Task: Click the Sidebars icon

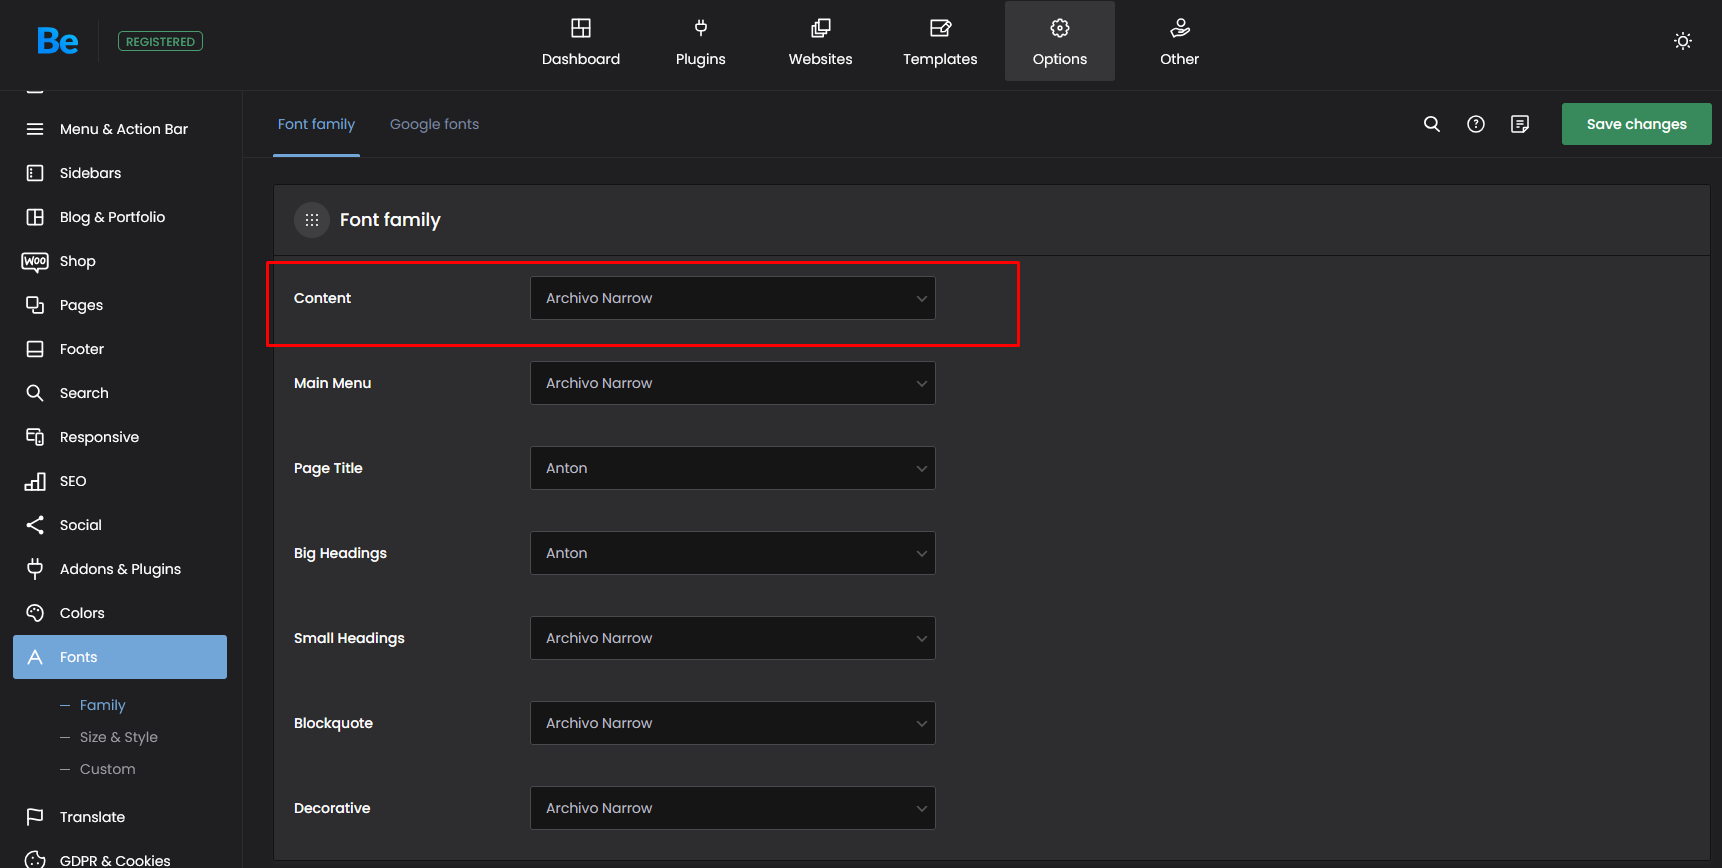Action: click(x=35, y=173)
